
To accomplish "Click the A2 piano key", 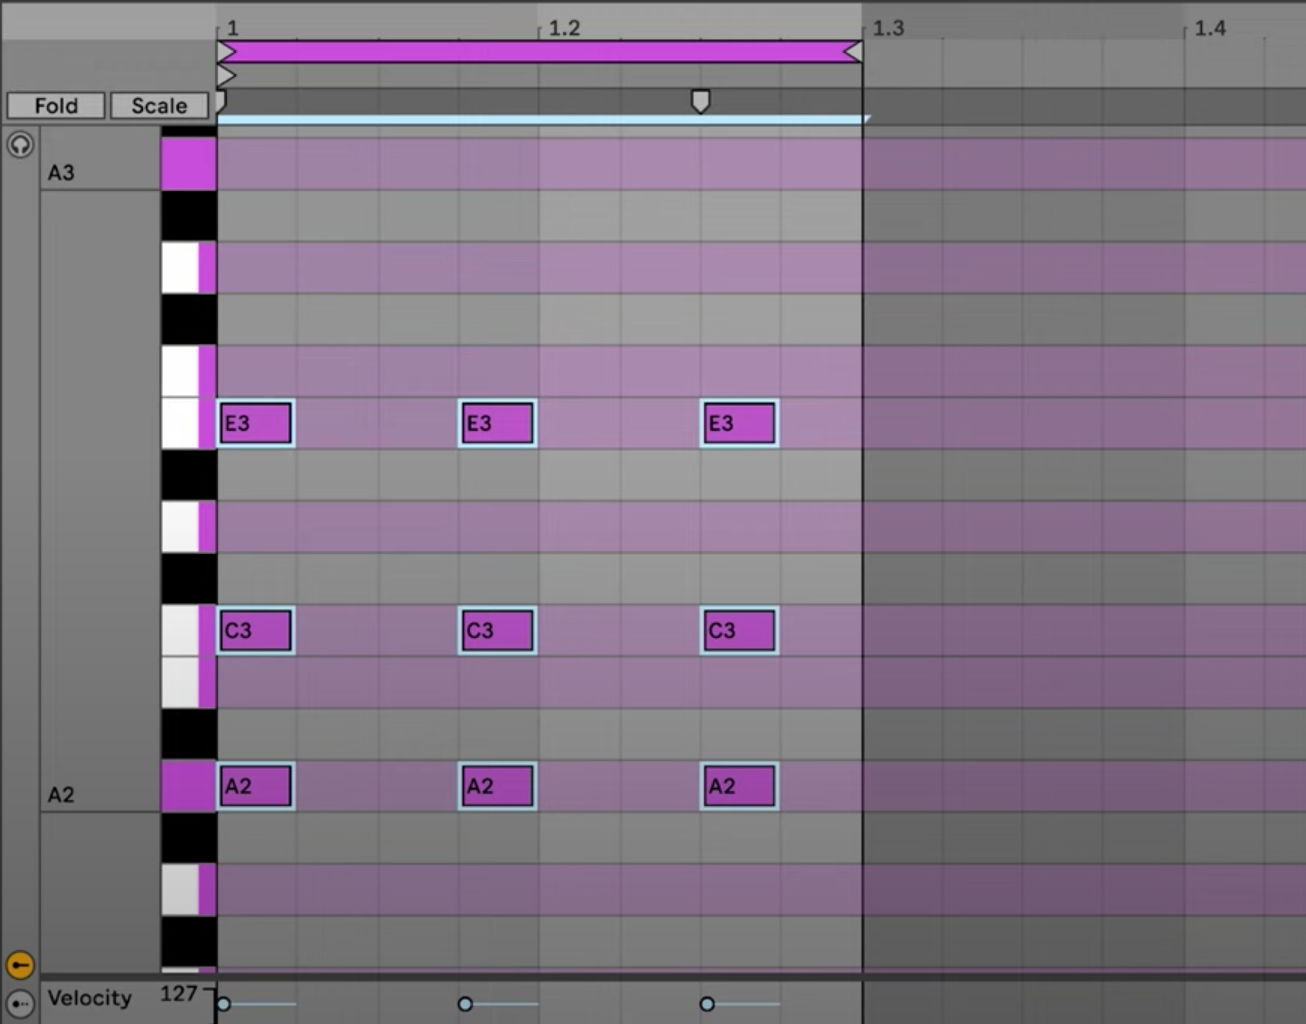I will point(189,786).
